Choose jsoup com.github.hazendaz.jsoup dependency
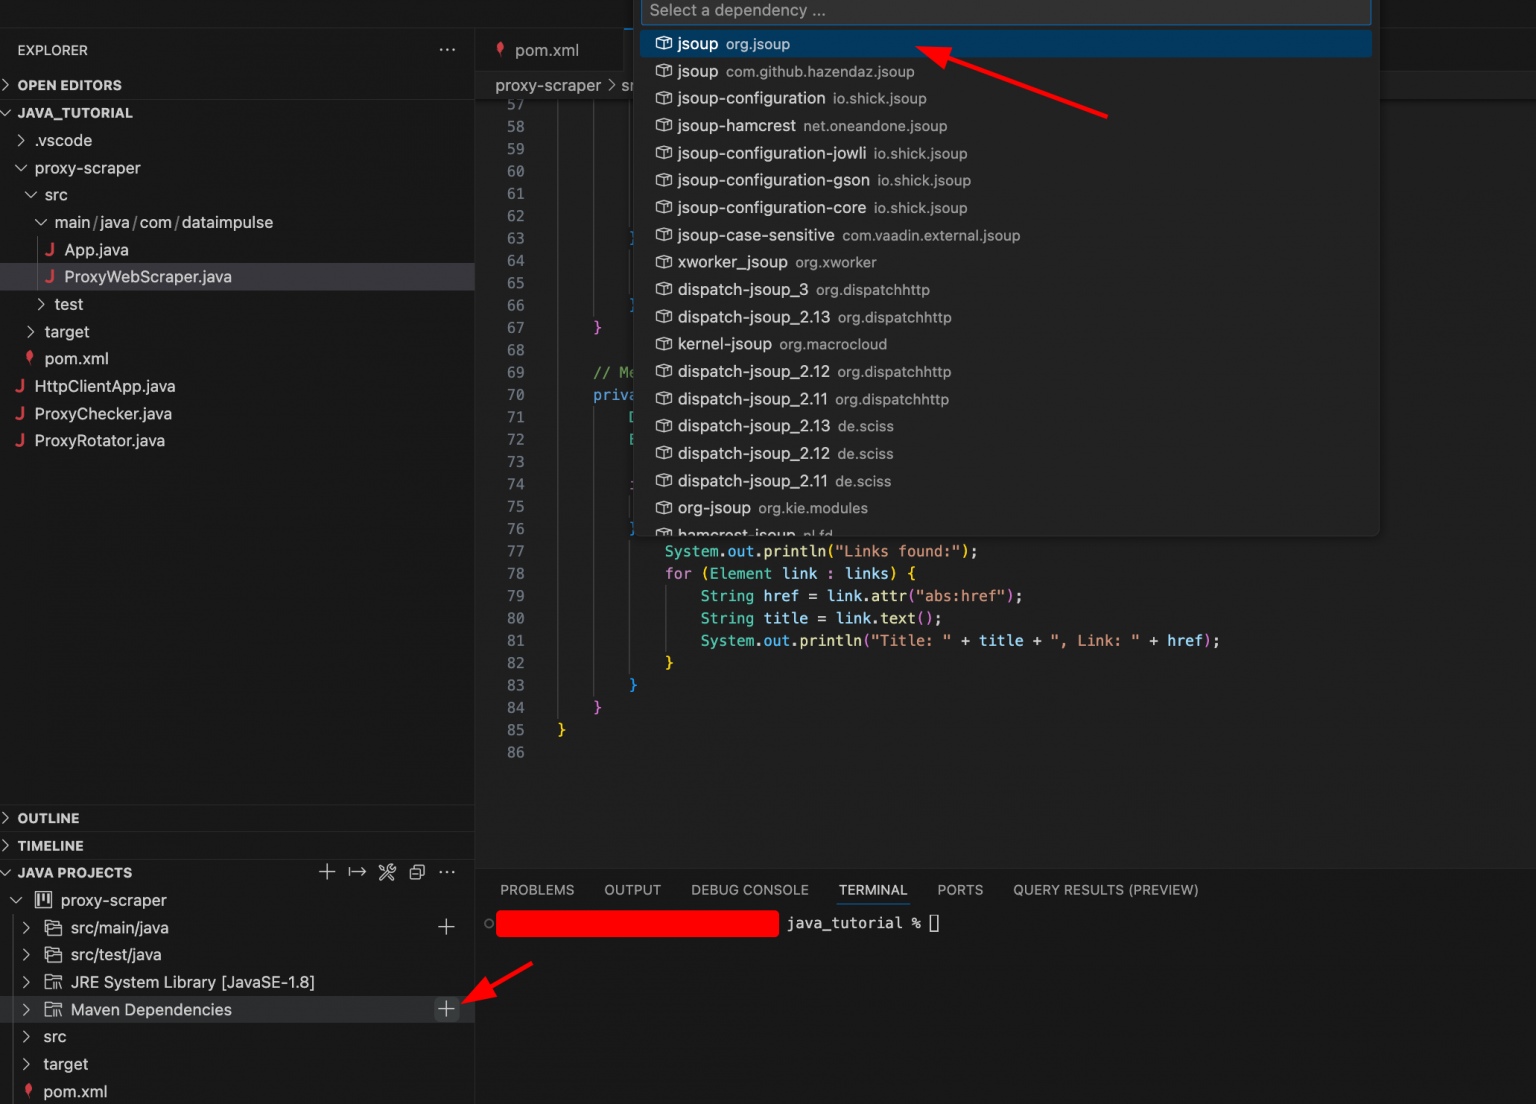The width and height of the screenshot is (1536, 1104). click(x=1005, y=71)
